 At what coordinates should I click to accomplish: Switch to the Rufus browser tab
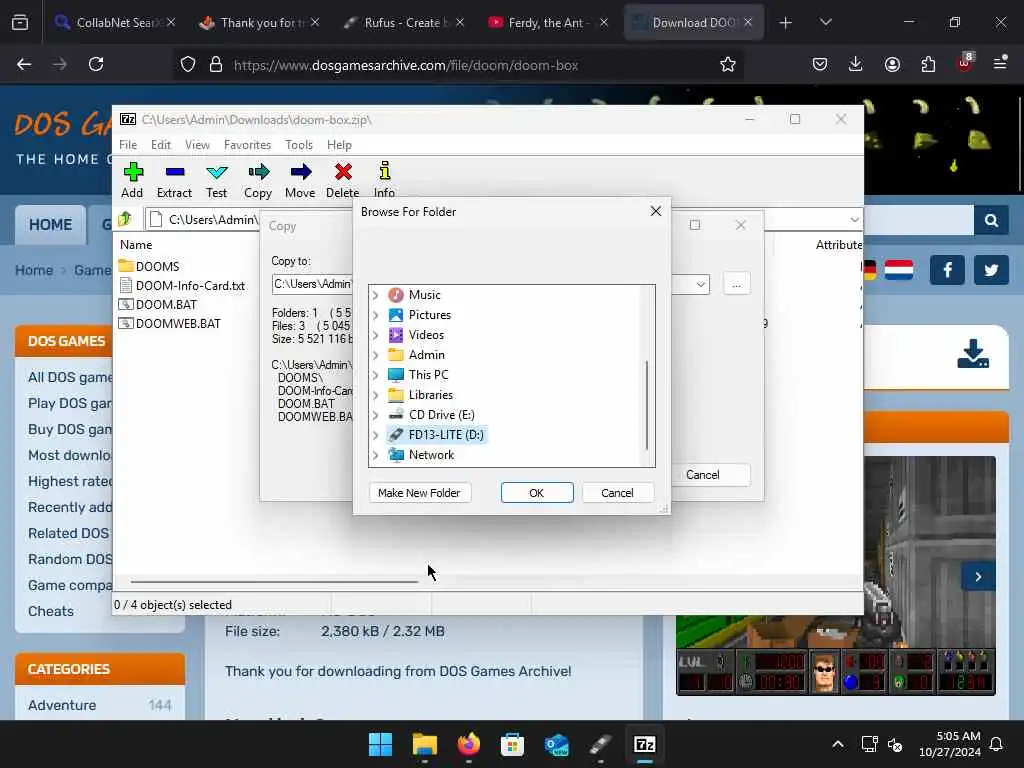(x=404, y=23)
